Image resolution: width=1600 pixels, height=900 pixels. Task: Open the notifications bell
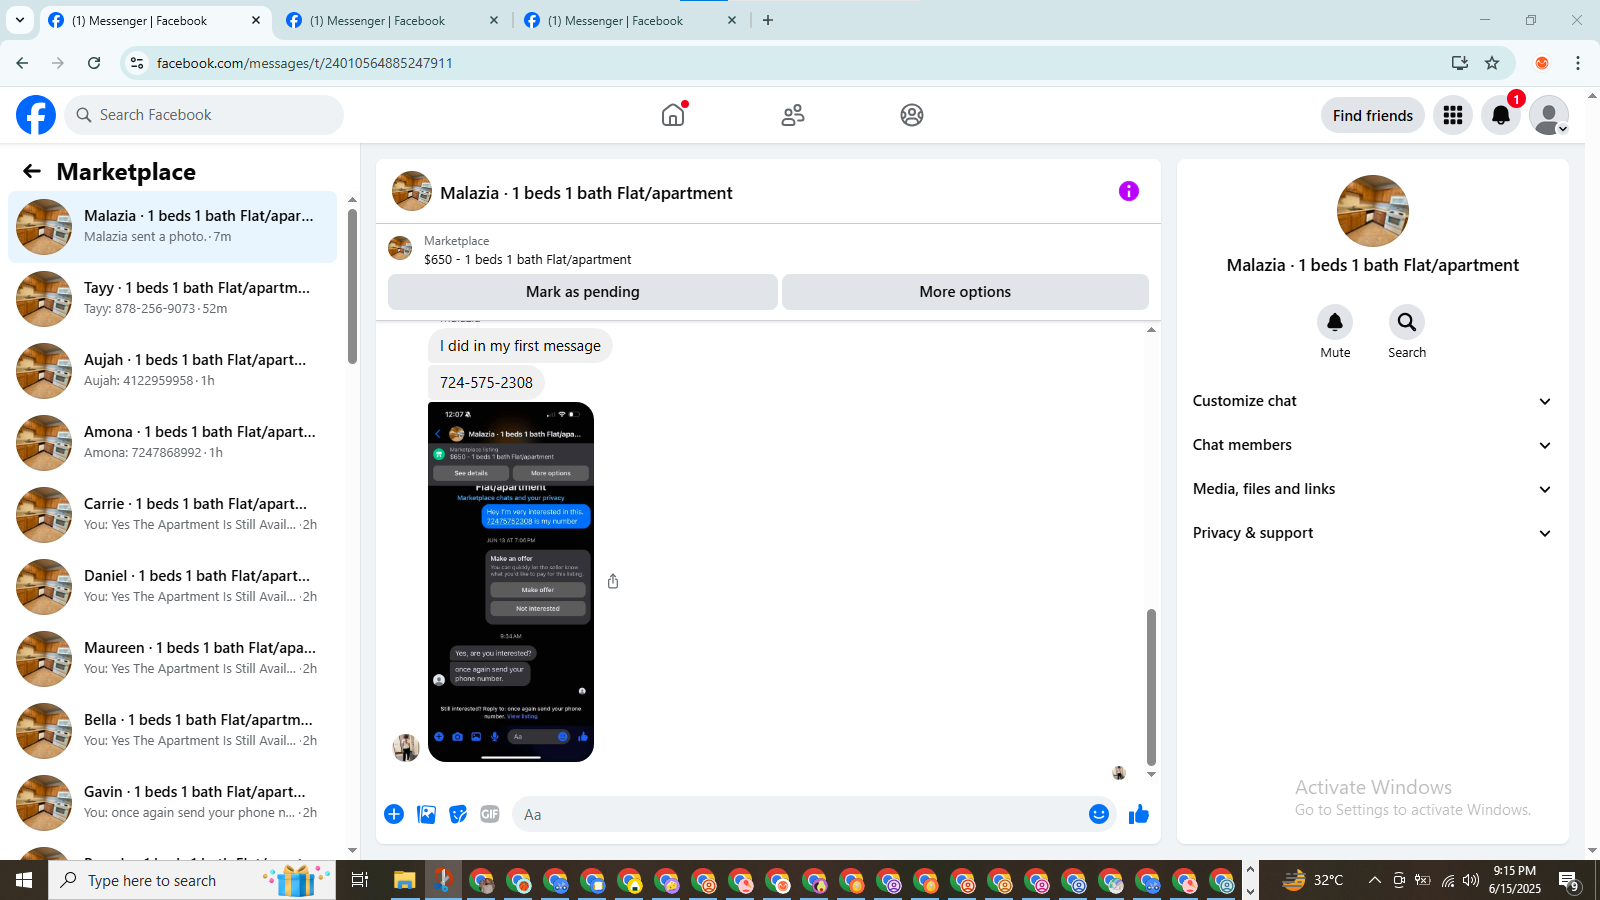(x=1501, y=115)
